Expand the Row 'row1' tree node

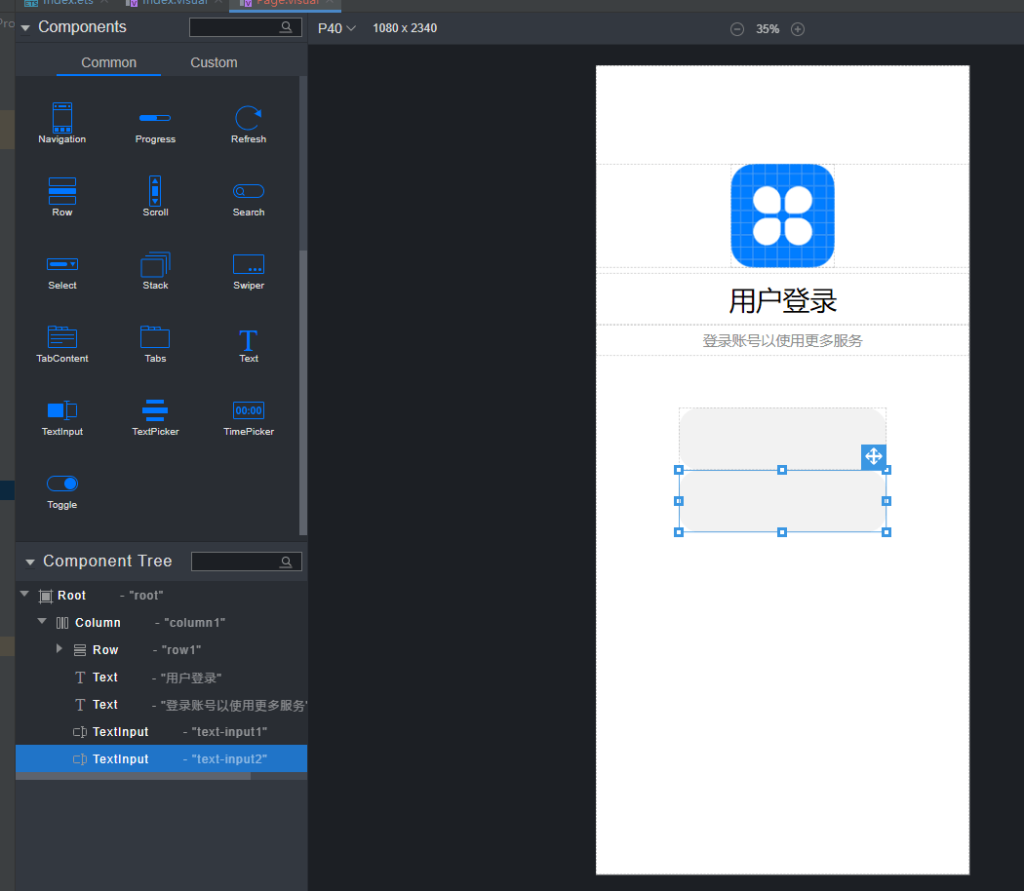pyautogui.click(x=59, y=649)
